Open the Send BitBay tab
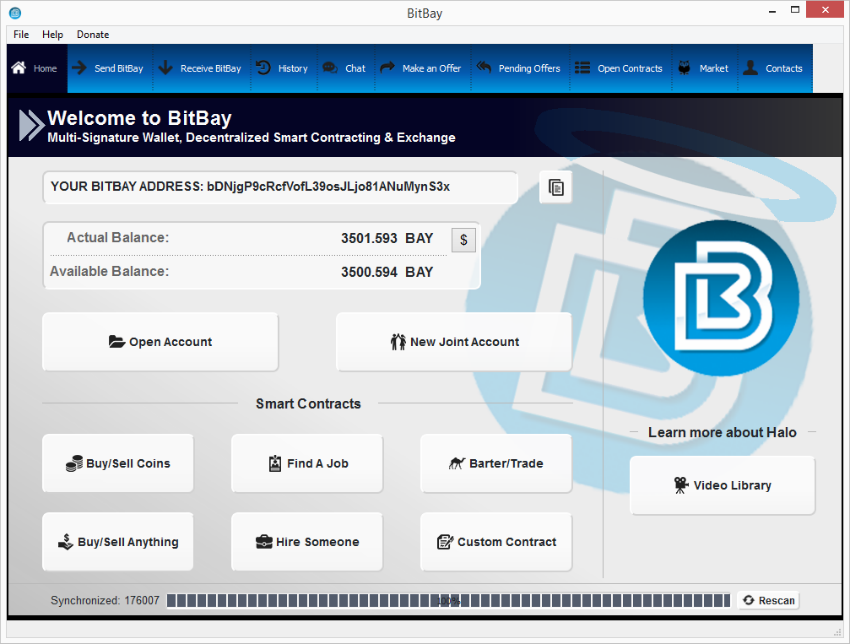Image resolution: width=850 pixels, height=644 pixels. coord(110,68)
